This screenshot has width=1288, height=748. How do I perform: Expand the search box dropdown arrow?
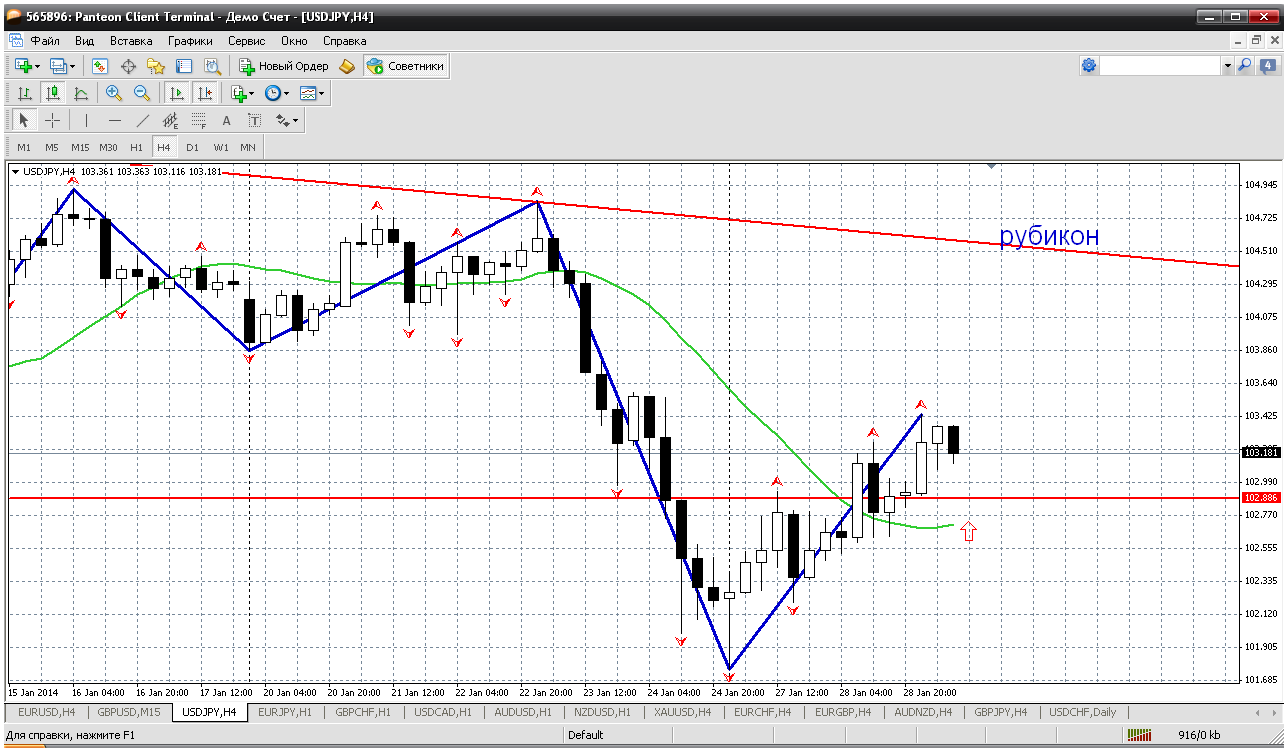(1227, 66)
